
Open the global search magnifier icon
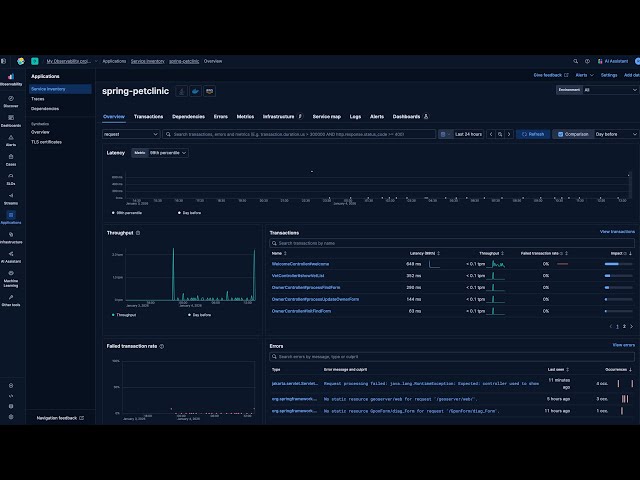click(576, 61)
